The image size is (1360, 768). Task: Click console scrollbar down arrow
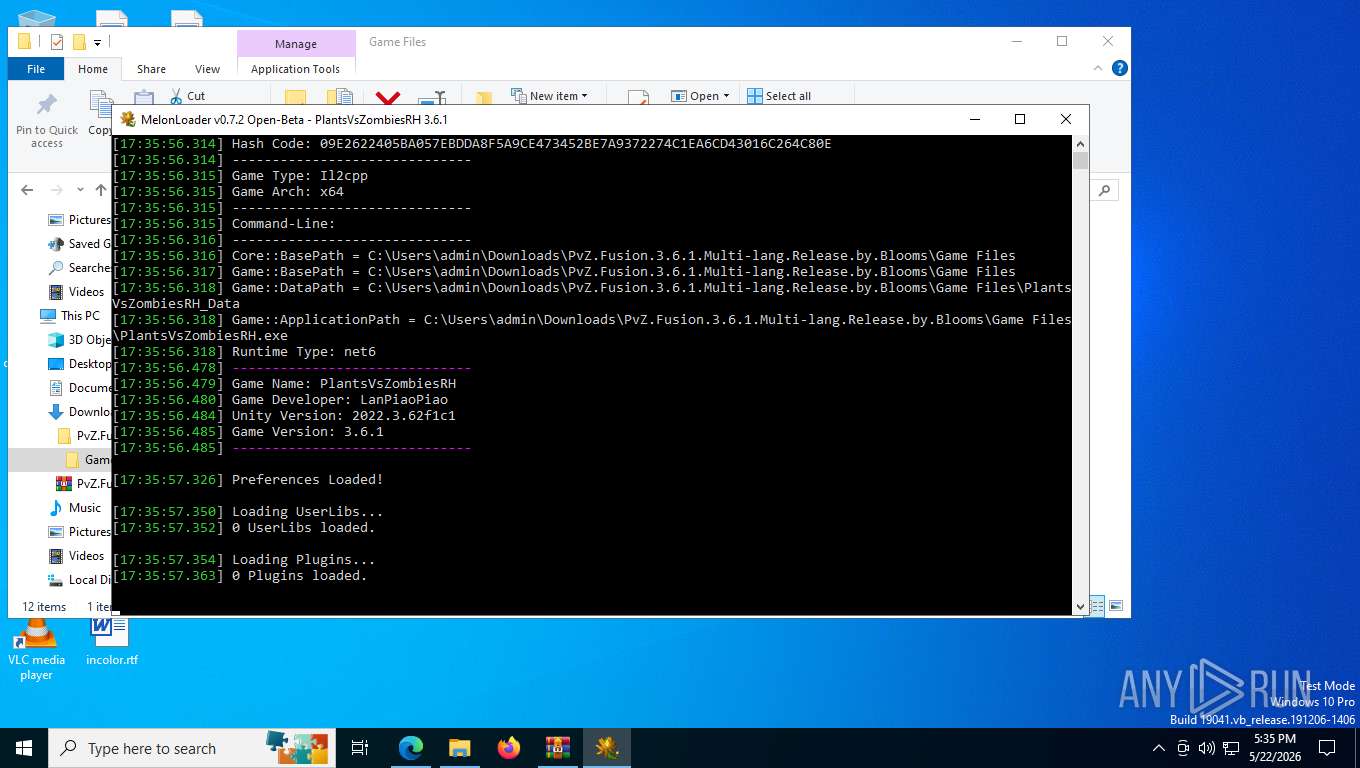pyautogui.click(x=1080, y=607)
